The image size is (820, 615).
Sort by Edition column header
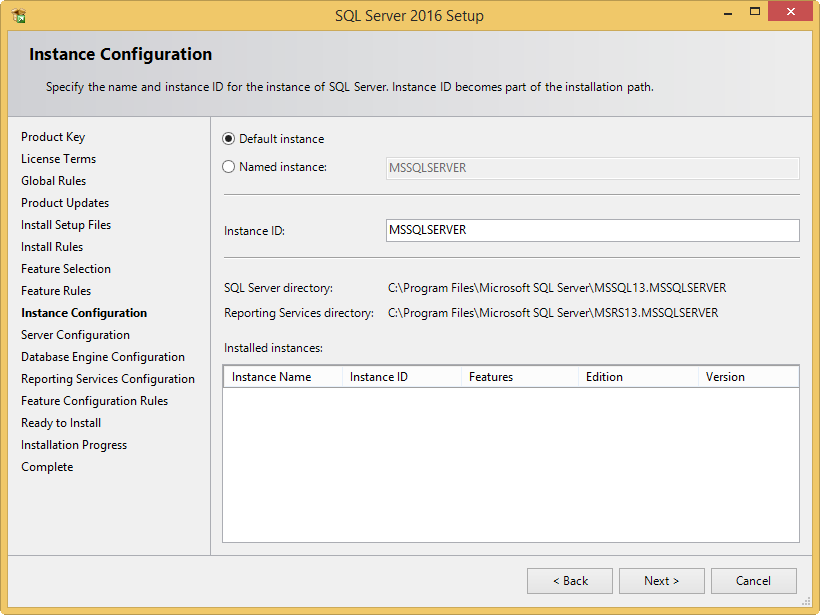pyautogui.click(x=639, y=377)
